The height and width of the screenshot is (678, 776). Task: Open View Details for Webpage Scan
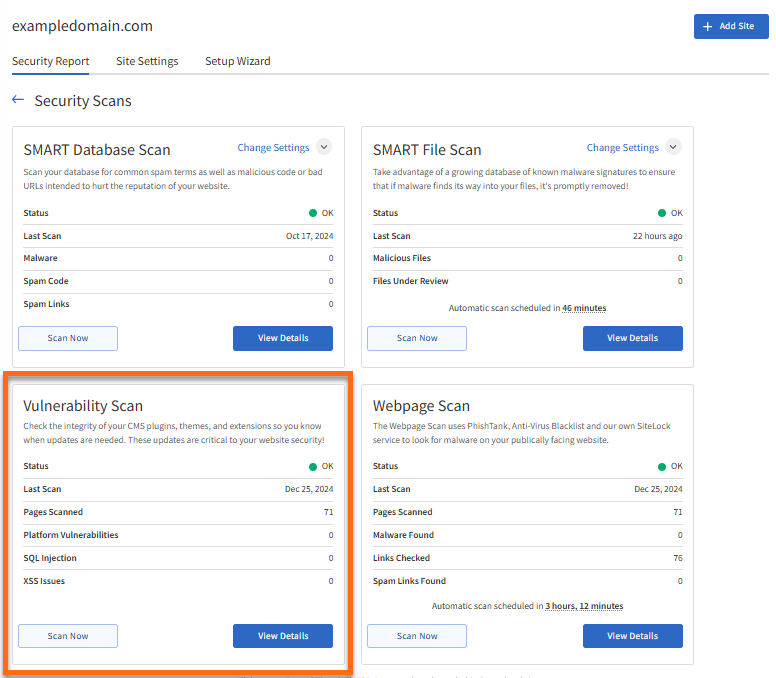click(632, 636)
